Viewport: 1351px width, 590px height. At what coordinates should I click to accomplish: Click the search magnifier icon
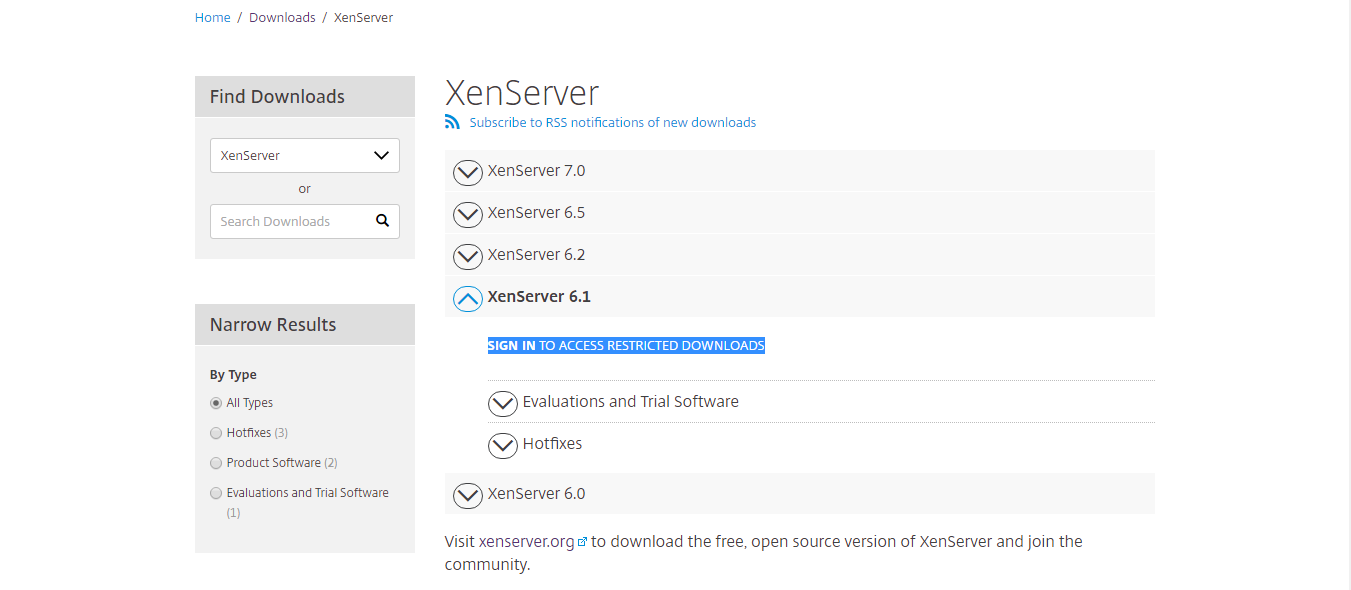(x=382, y=221)
